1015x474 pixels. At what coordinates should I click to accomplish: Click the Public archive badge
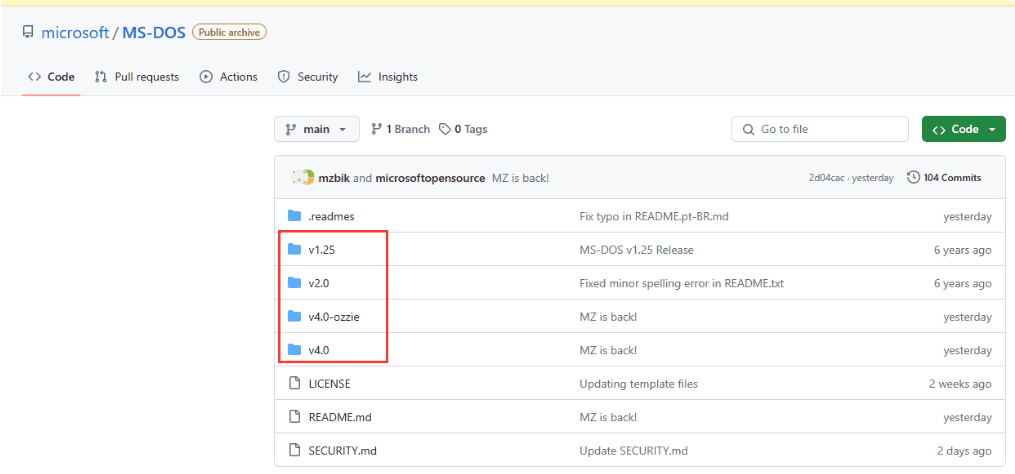[x=229, y=32]
